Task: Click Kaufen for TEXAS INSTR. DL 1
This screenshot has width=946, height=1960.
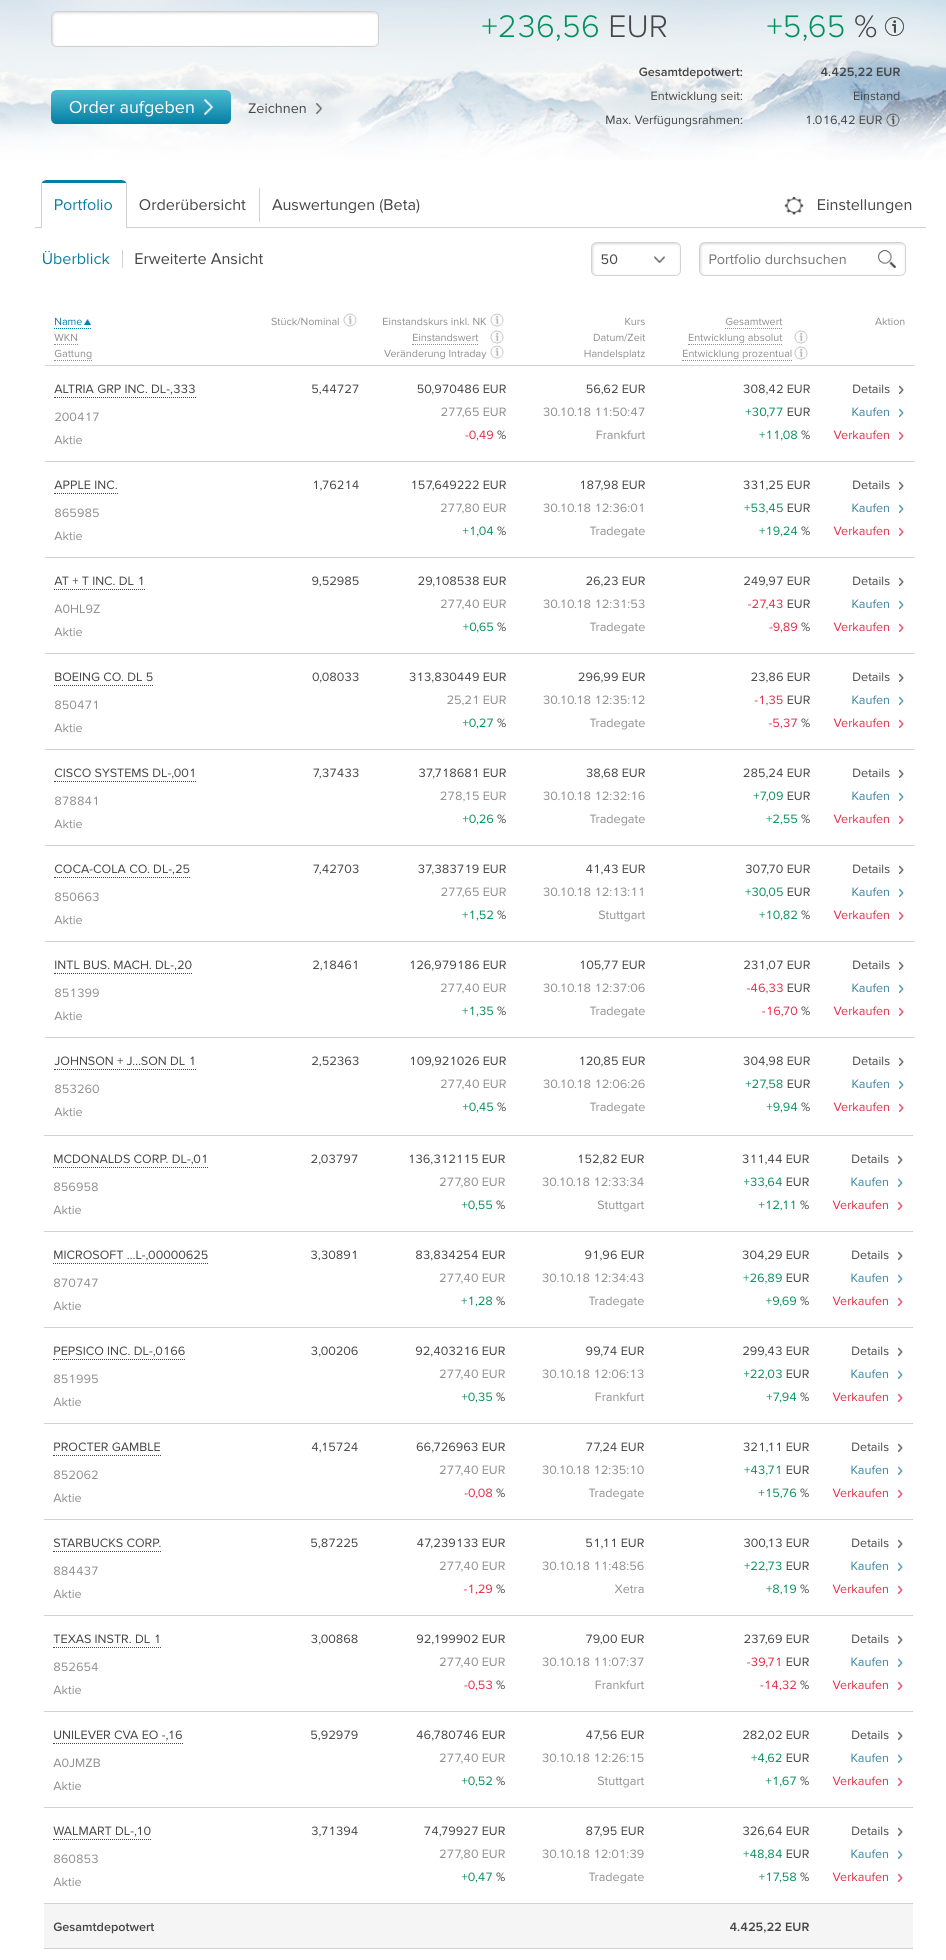Action: (869, 1662)
